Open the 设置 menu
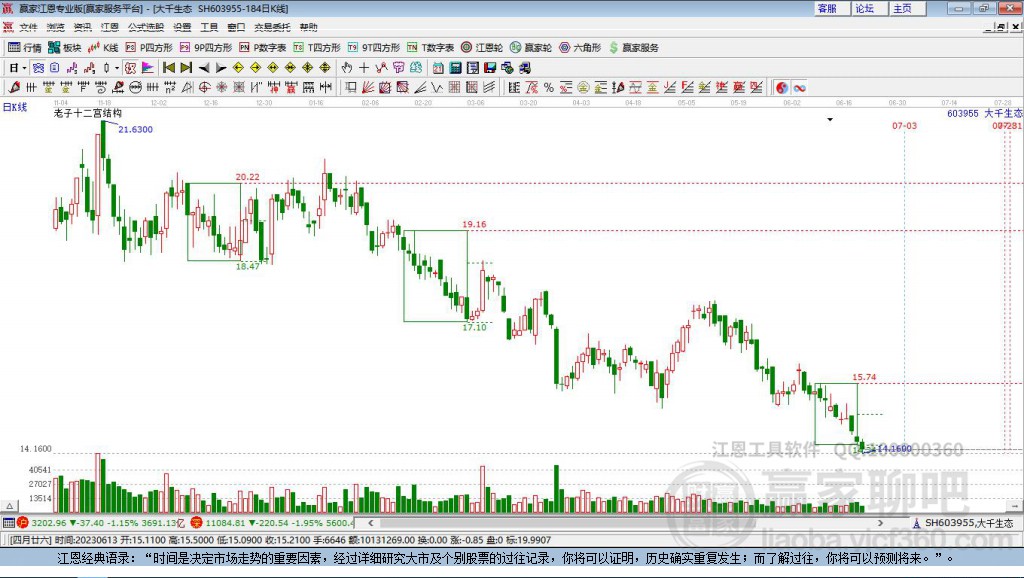Image resolution: width=1024 pixels, height=578 pixels. pyautogui.click(x=182, y=27)
